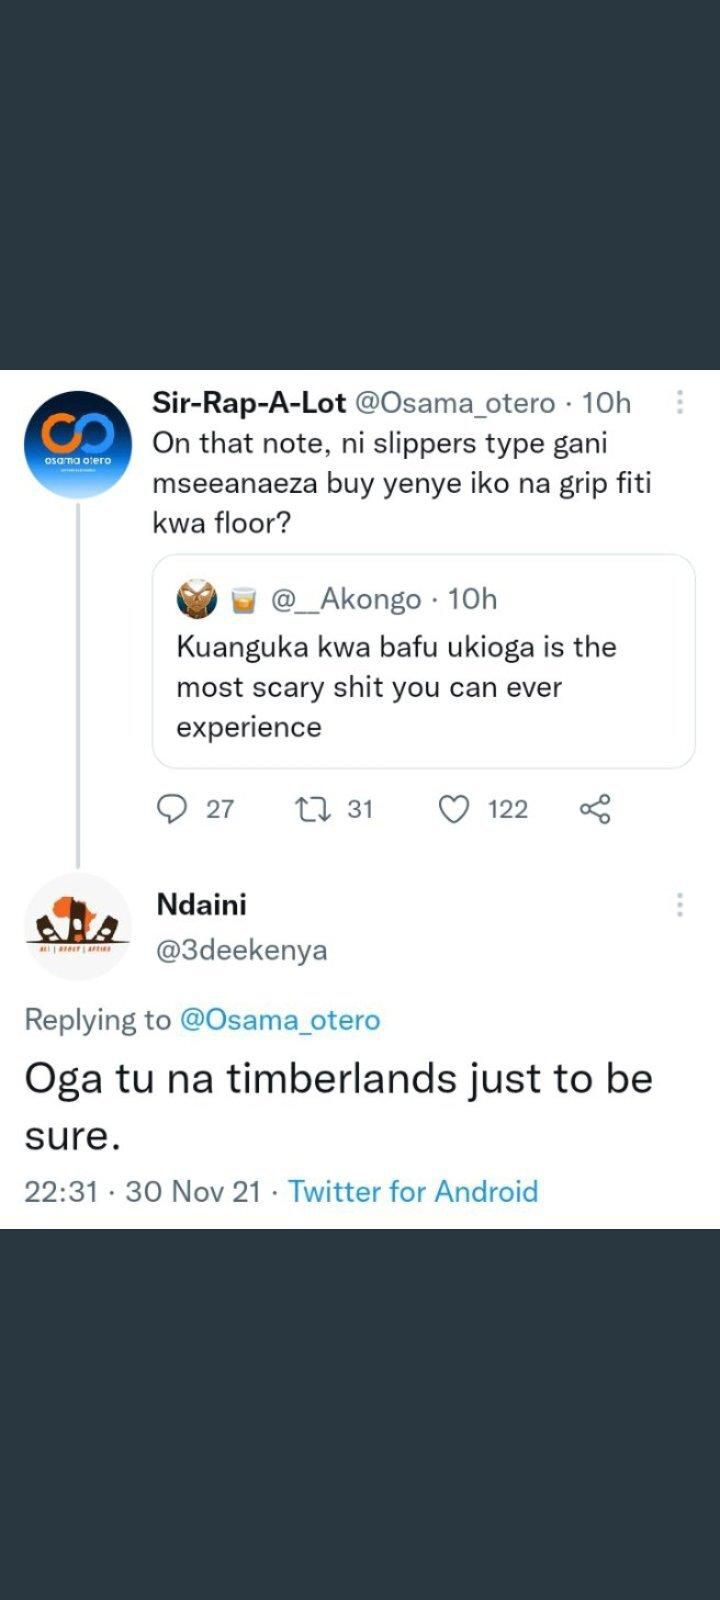Image resolution: width=720 pixels, height=1600 pixels.
Task: Open the Ndaini display name
Action: [201, 904]
